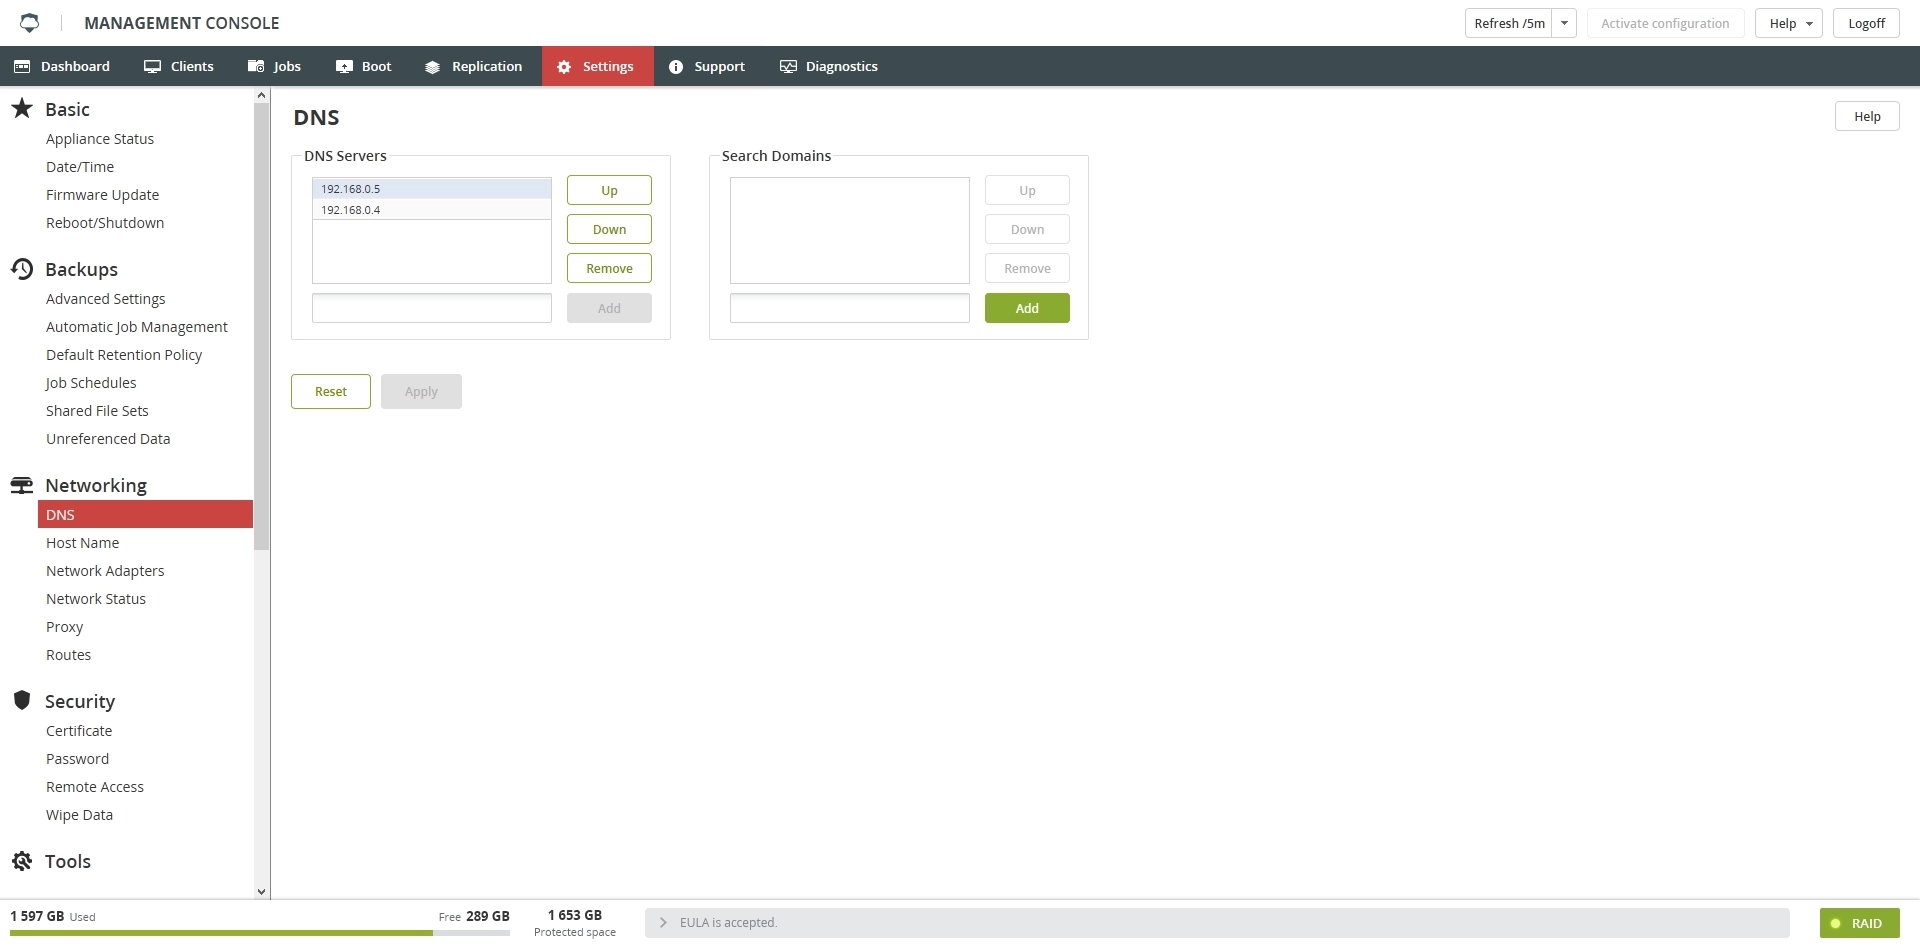This screenshot has width=1920, height=946.
Task: Click the Basic star icon in sidebar
Action: click(22, 108)
